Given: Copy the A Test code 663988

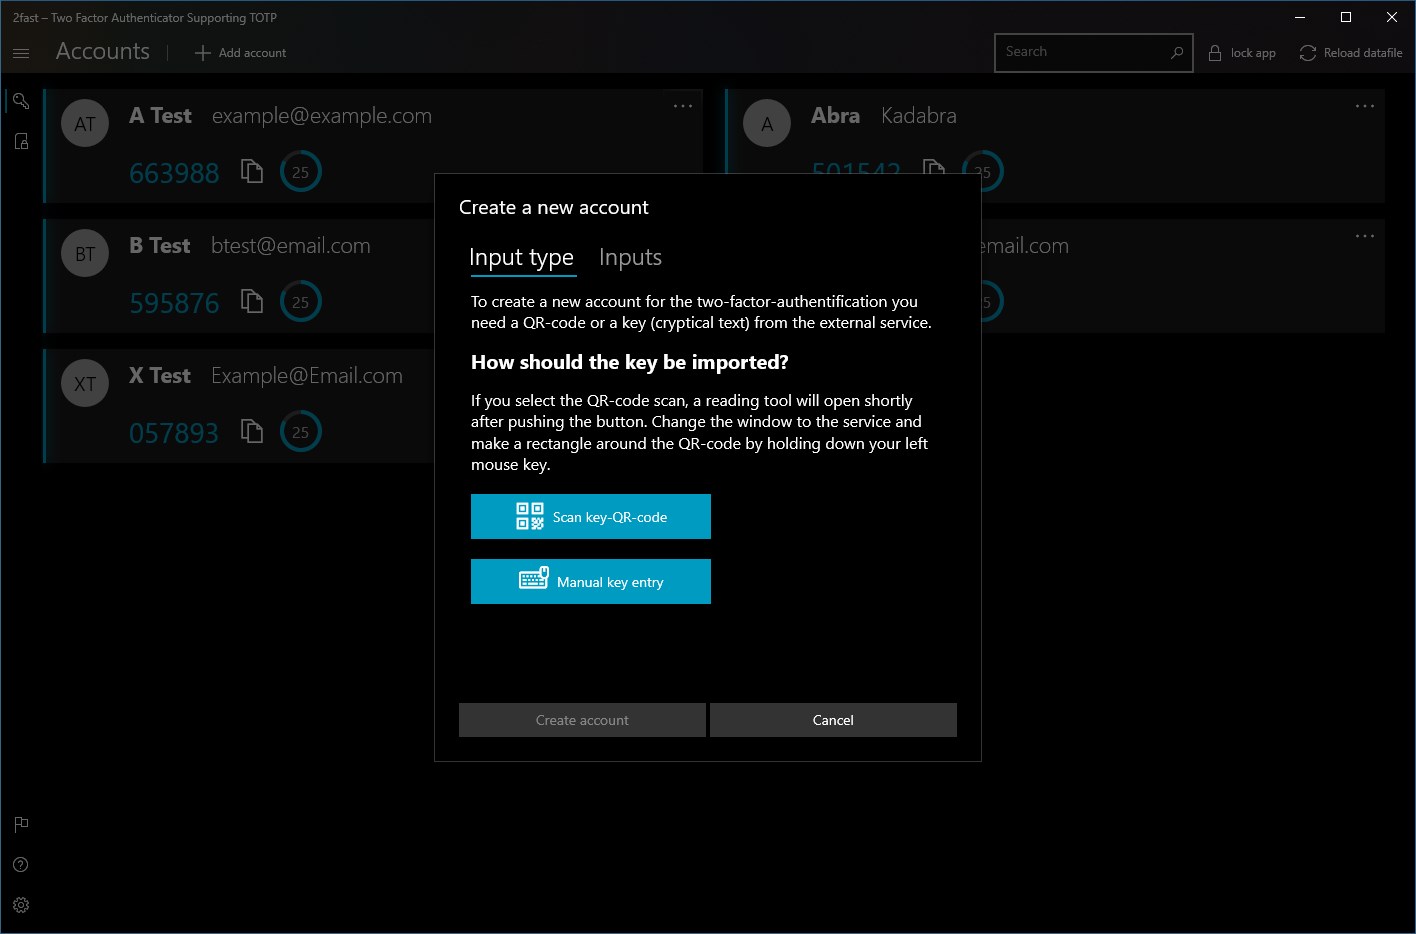Looking at the screenshot, I should tap(252, 172).
